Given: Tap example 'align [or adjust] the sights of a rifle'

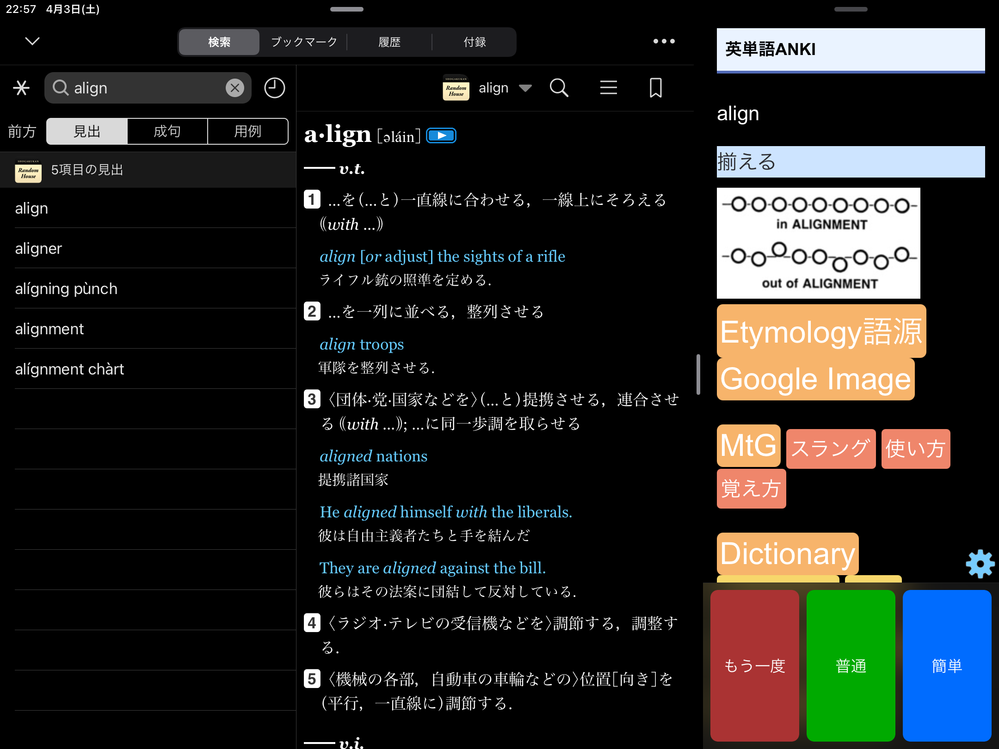Looking at the screenshot, I should 442,256.
